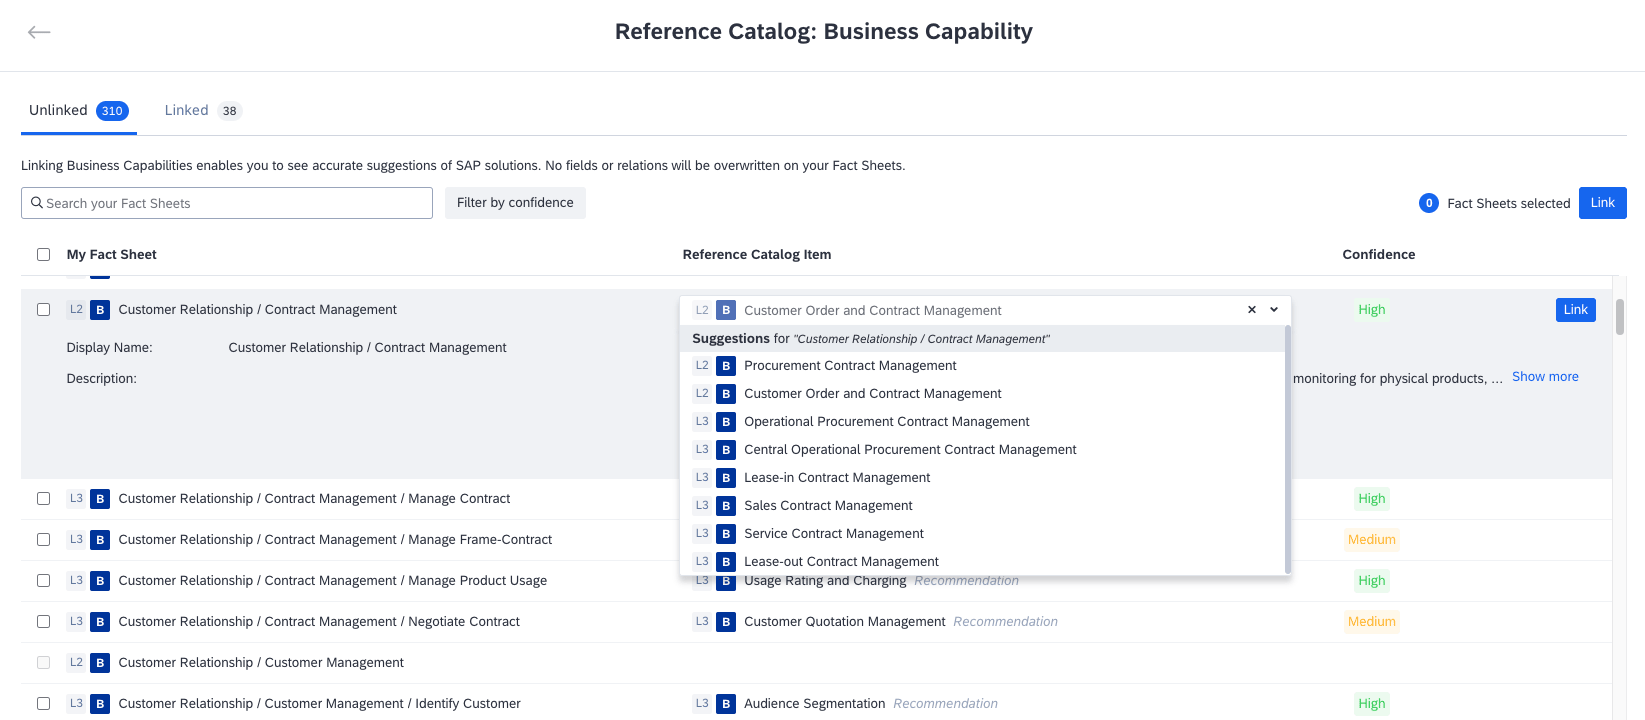Click the top Link button beside Fact Sheets selected
The width and height of the screenshot is (1645, 720).
(x=1603, y=203)
